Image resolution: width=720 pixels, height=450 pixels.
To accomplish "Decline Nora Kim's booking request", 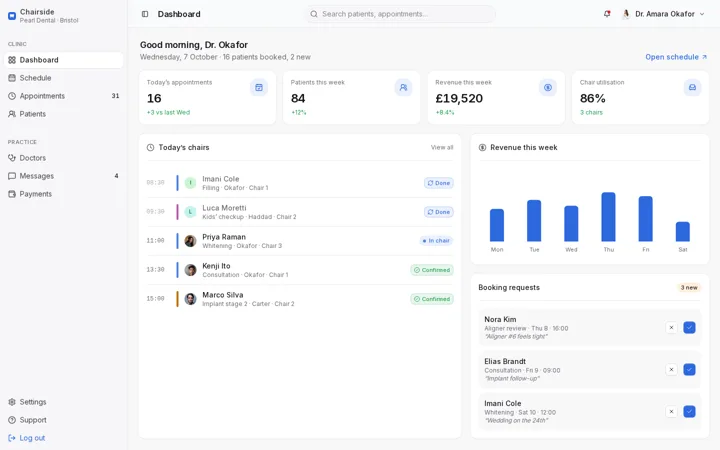I will [x=671, y=327].
